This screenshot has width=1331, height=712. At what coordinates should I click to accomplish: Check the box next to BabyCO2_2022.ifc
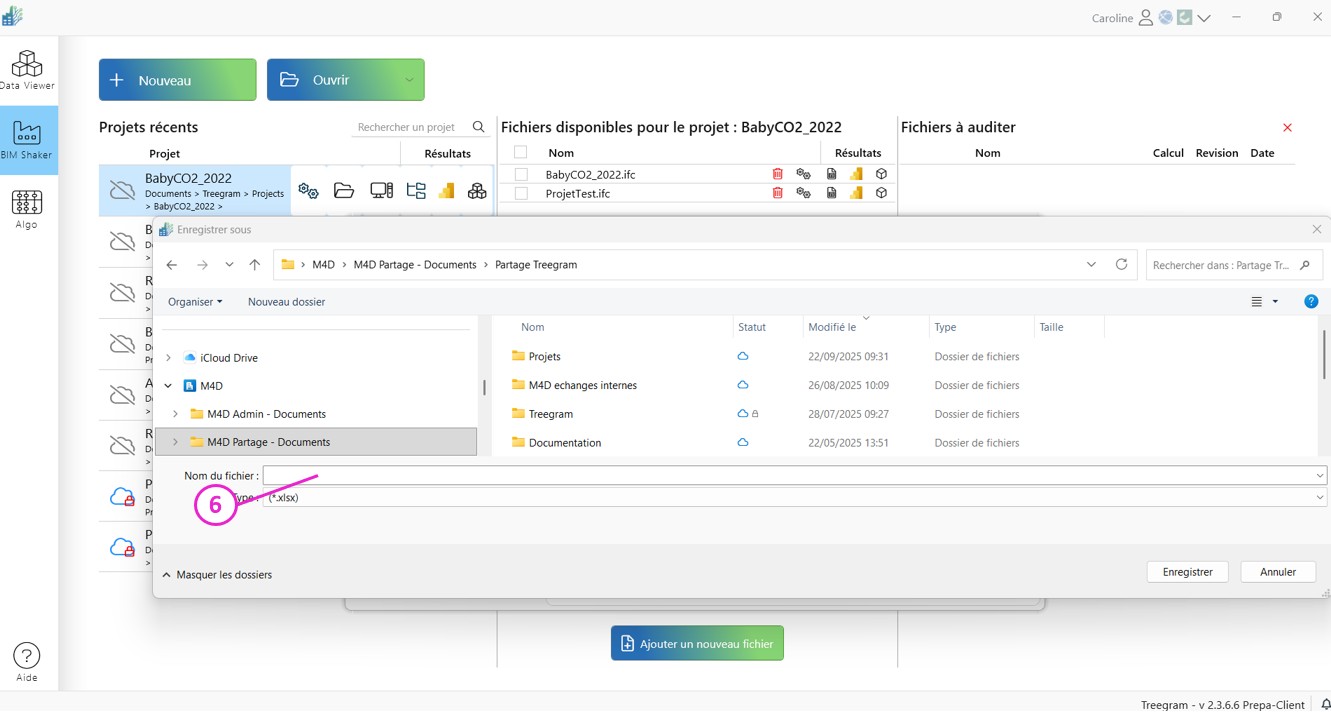coord(521,174)
